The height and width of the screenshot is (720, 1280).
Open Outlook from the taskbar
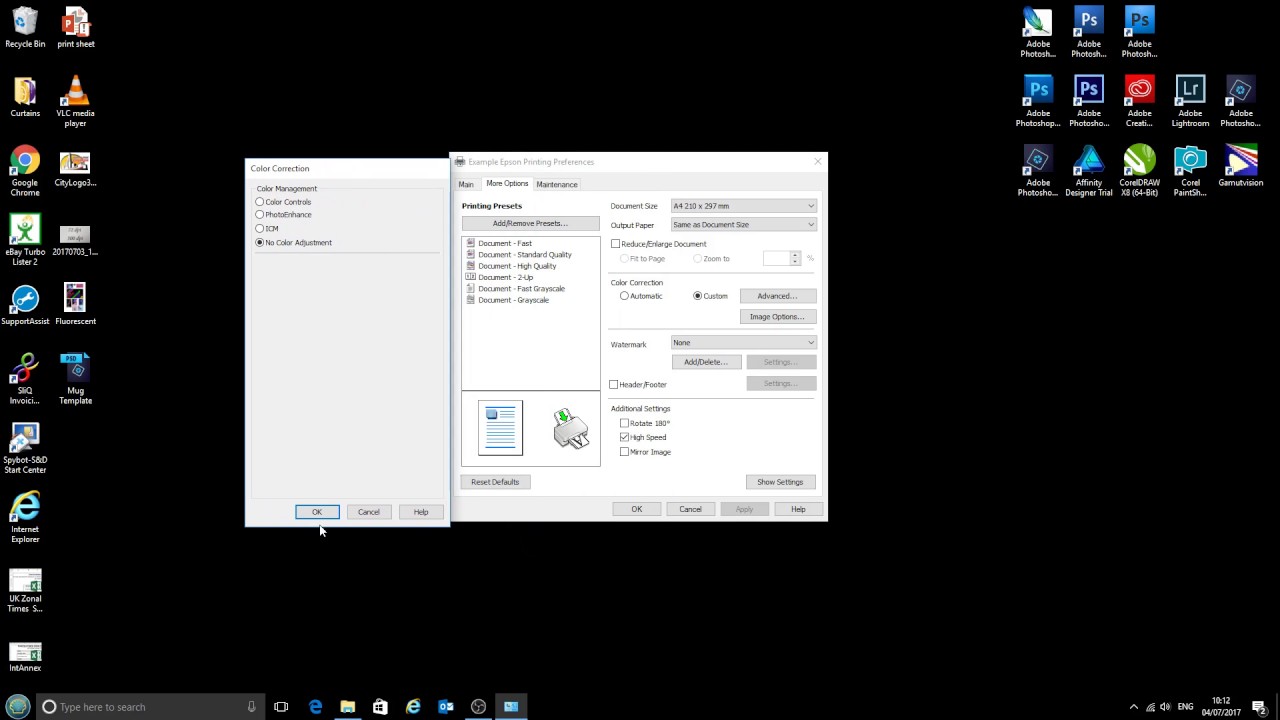(x=446, y=707)
